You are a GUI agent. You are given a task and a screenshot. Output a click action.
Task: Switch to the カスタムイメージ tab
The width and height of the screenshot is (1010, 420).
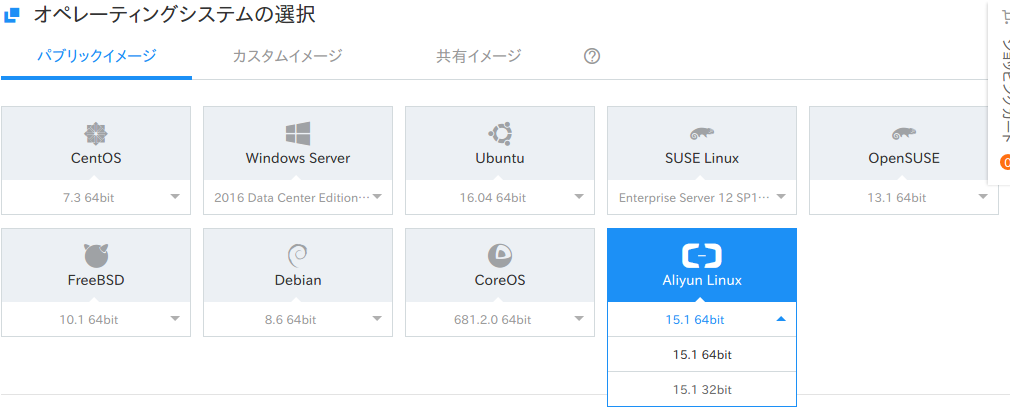(287, 56)
